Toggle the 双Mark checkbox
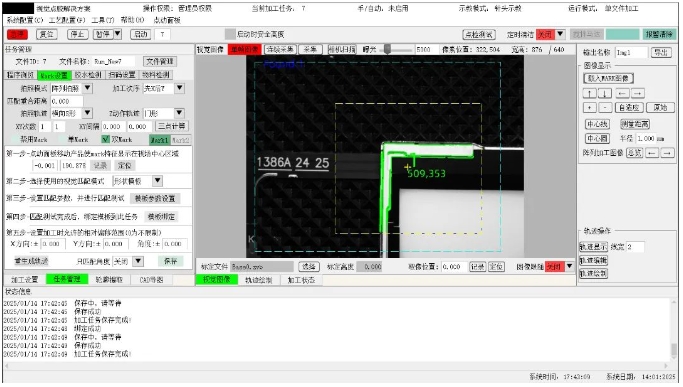Image resolution: width=683 pixels, height=387 pixels. tap(105, 139)
